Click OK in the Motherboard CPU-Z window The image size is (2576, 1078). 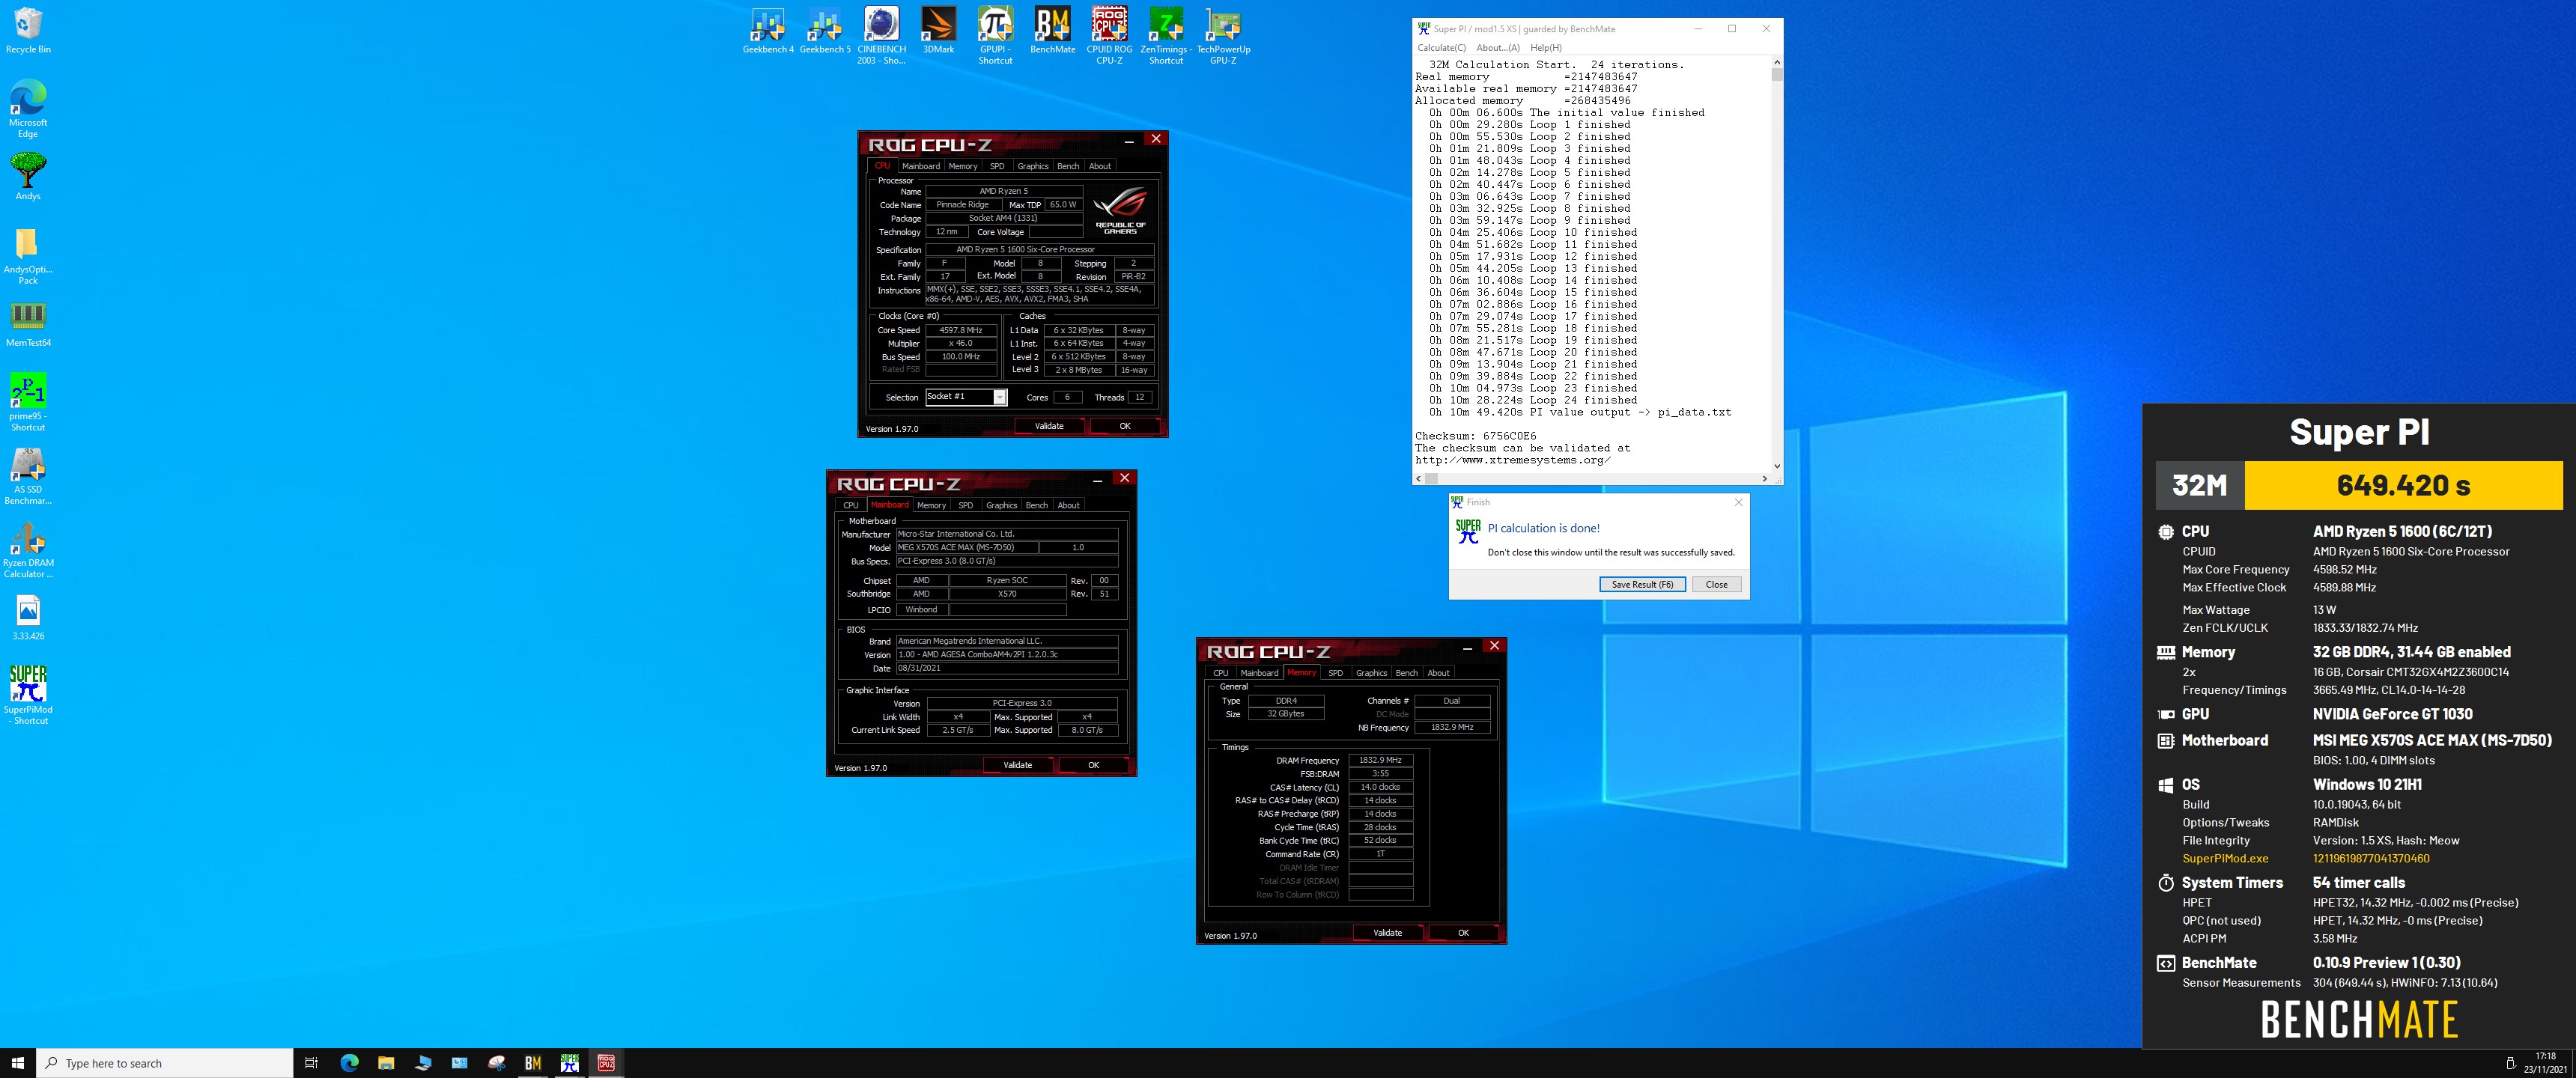1093,765
